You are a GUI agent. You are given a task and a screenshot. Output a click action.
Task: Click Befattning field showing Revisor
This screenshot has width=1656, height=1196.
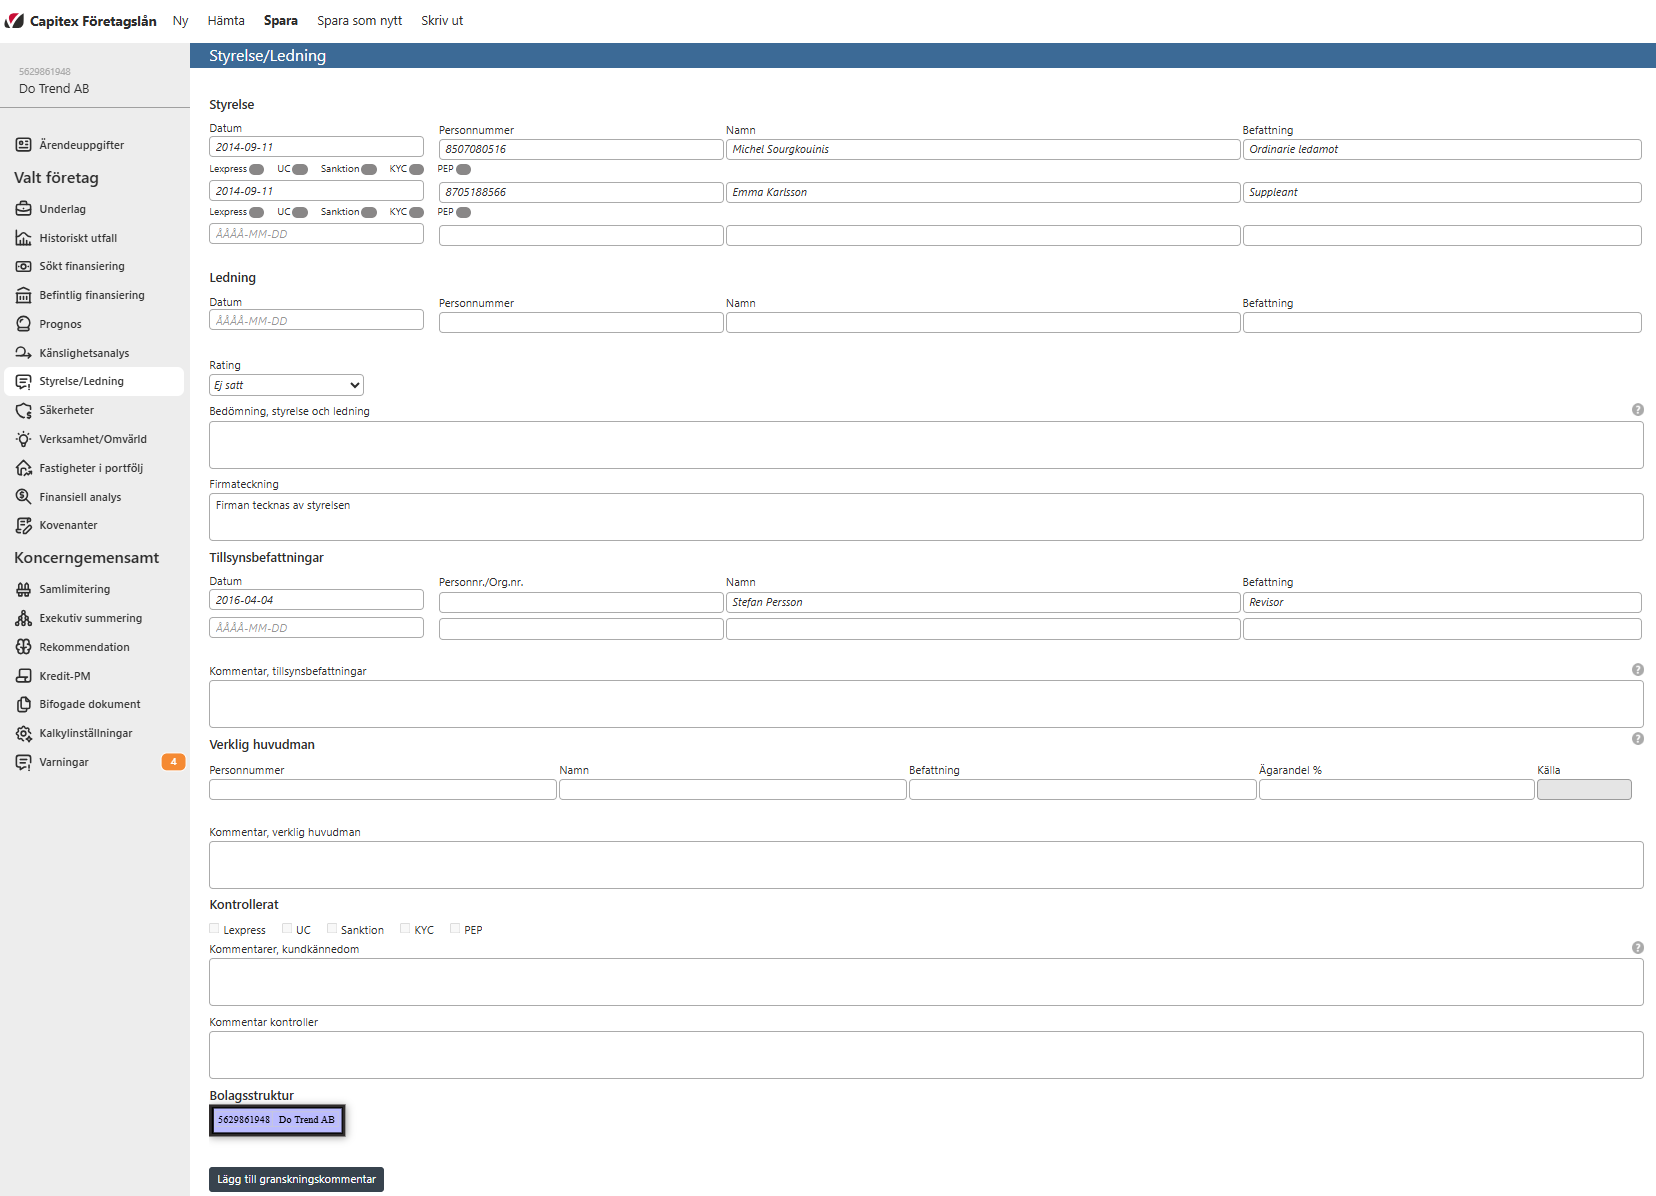[1442, 602]
